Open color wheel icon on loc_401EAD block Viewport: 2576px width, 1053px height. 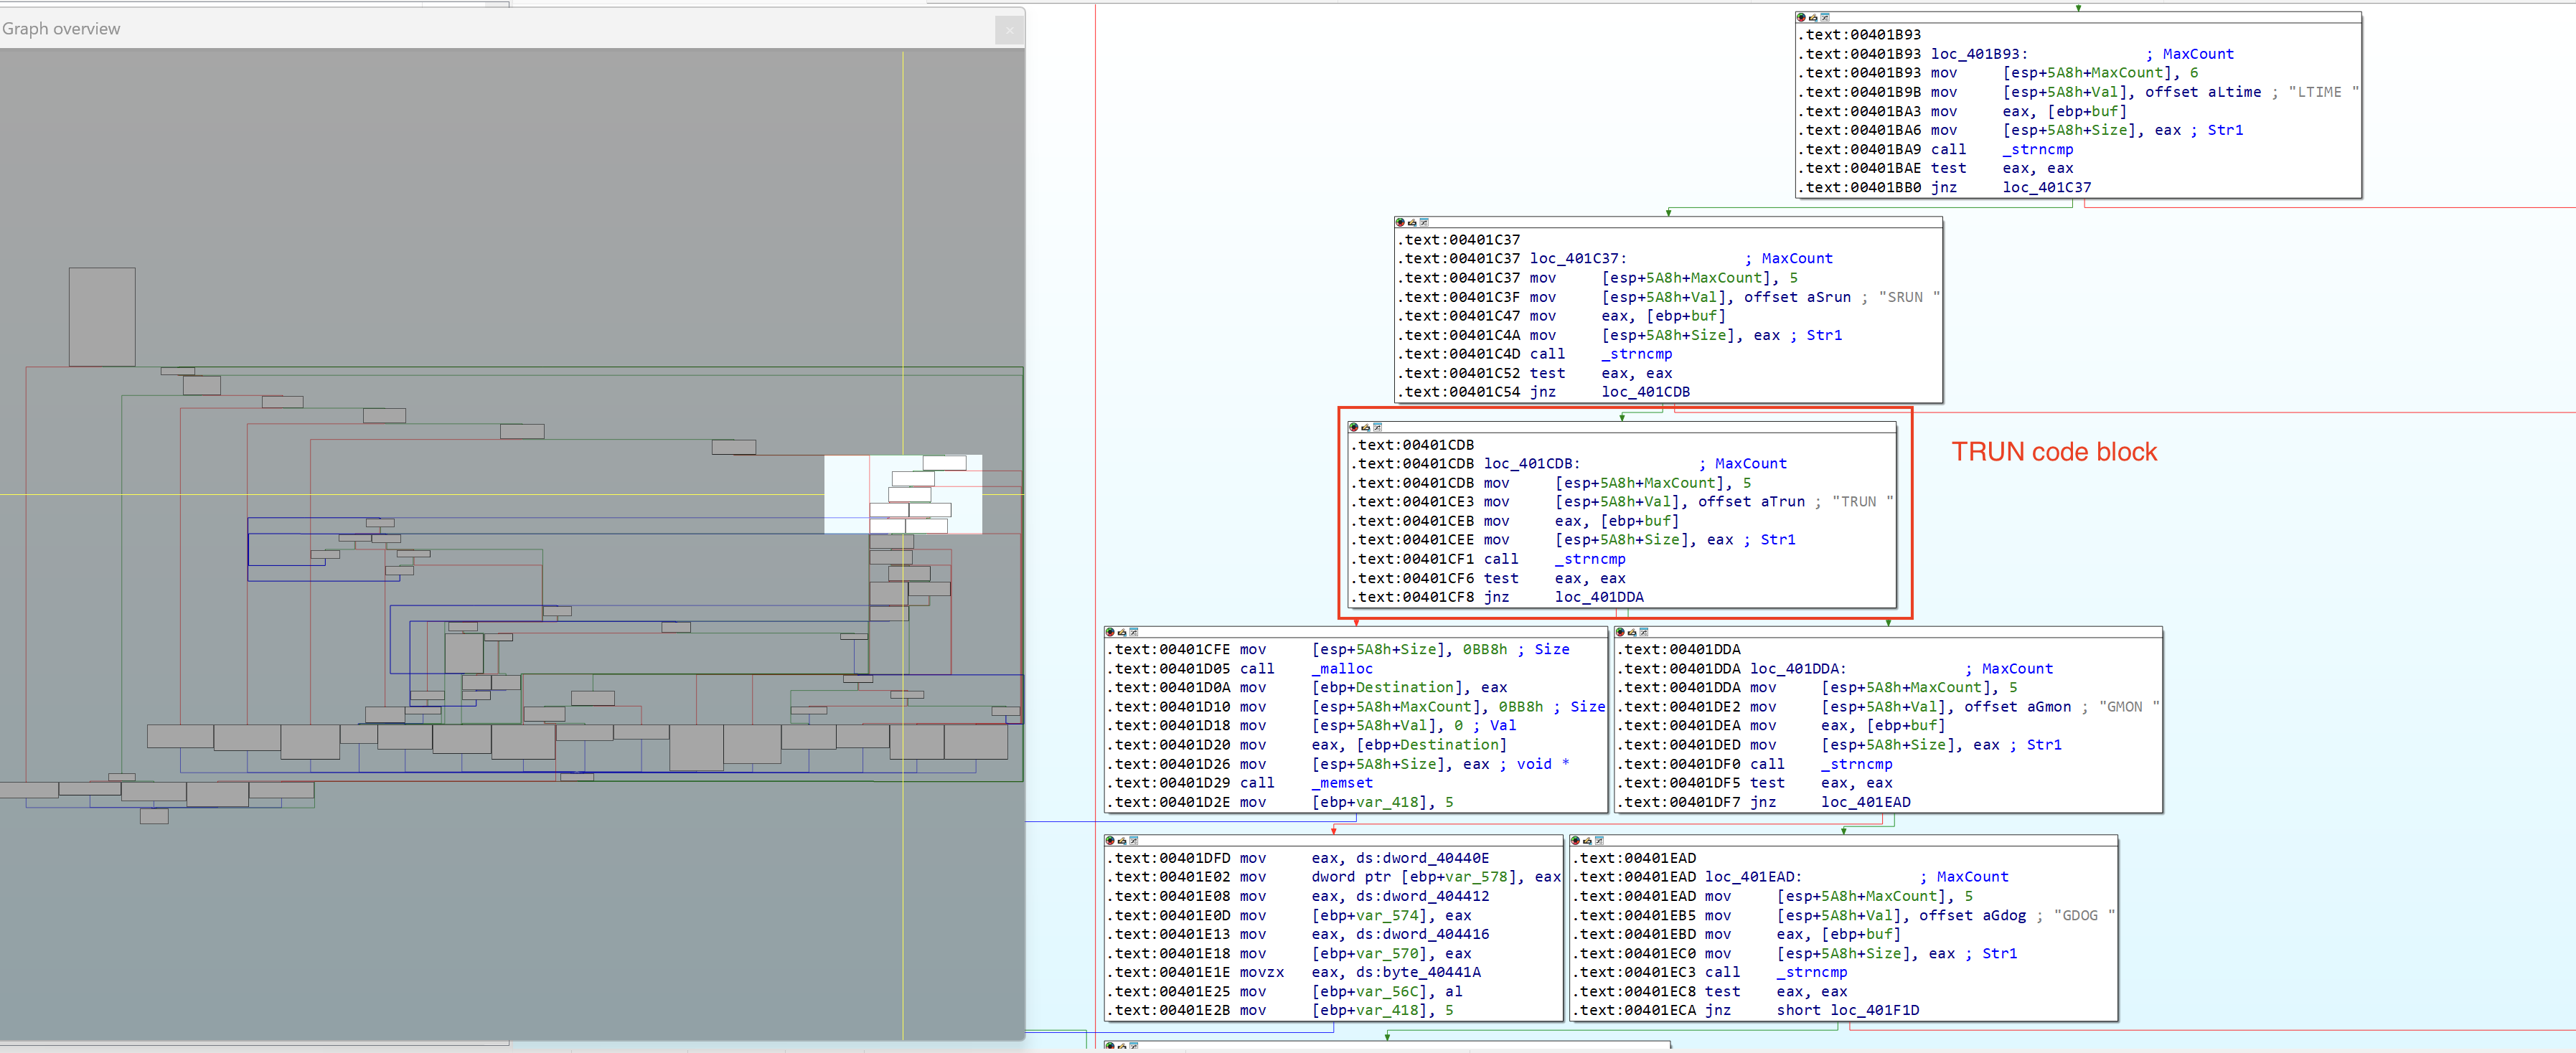click(1576, 841)
